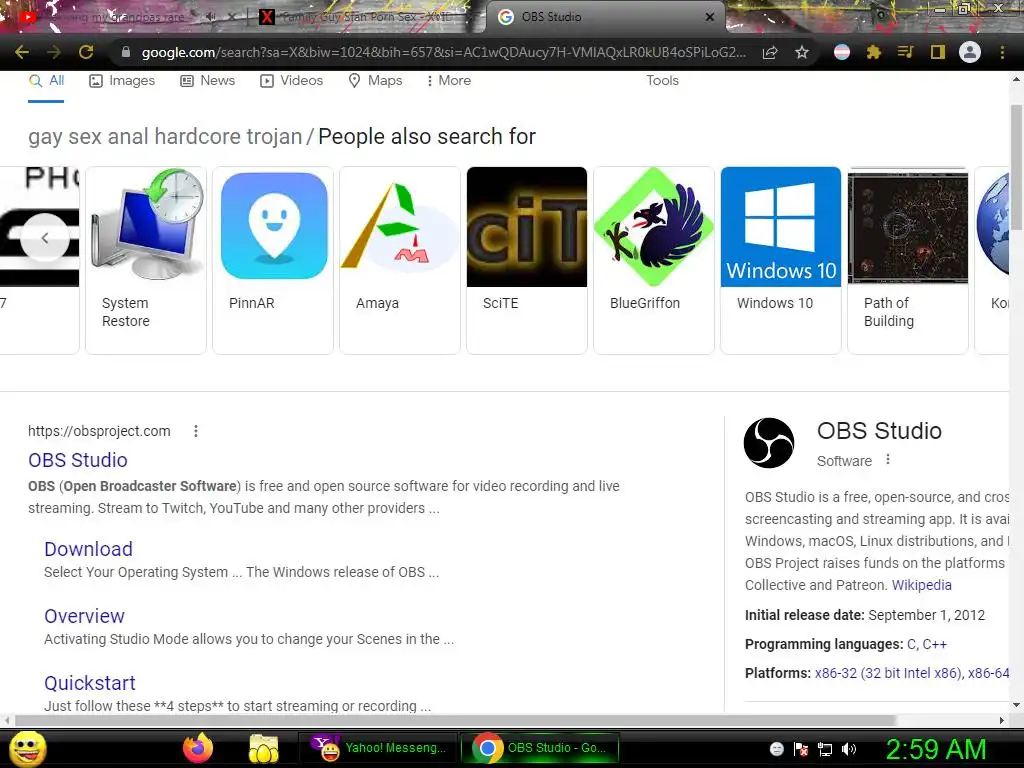The height and width of the screenshot is (768, 1024).
Task: Switch to the News search tab
Action: 207,81
